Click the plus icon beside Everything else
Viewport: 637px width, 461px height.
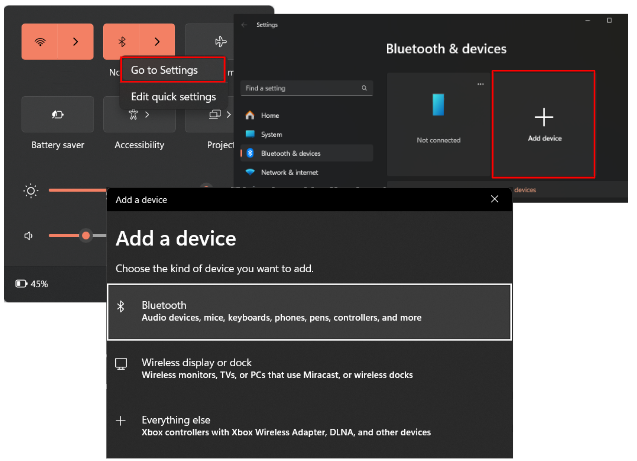(x=121, y=421)
